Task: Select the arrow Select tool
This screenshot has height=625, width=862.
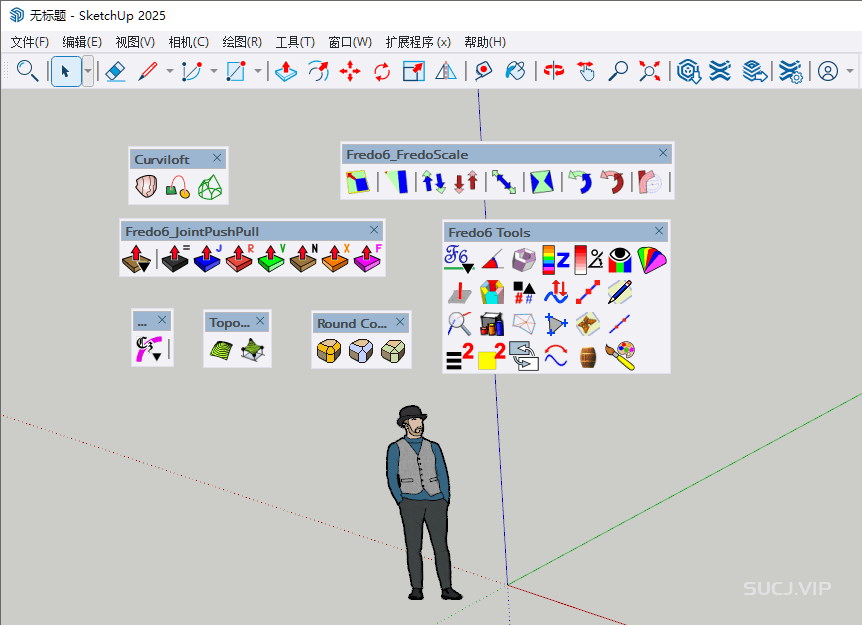Action: point(66,71)
